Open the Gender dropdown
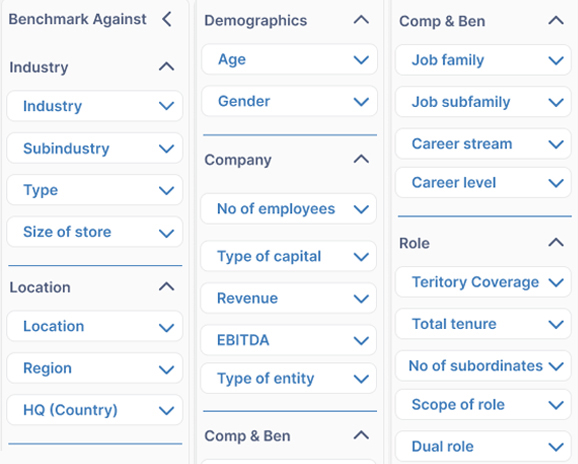The width and height of the screenshot is (578, 464). coord(289,101)
